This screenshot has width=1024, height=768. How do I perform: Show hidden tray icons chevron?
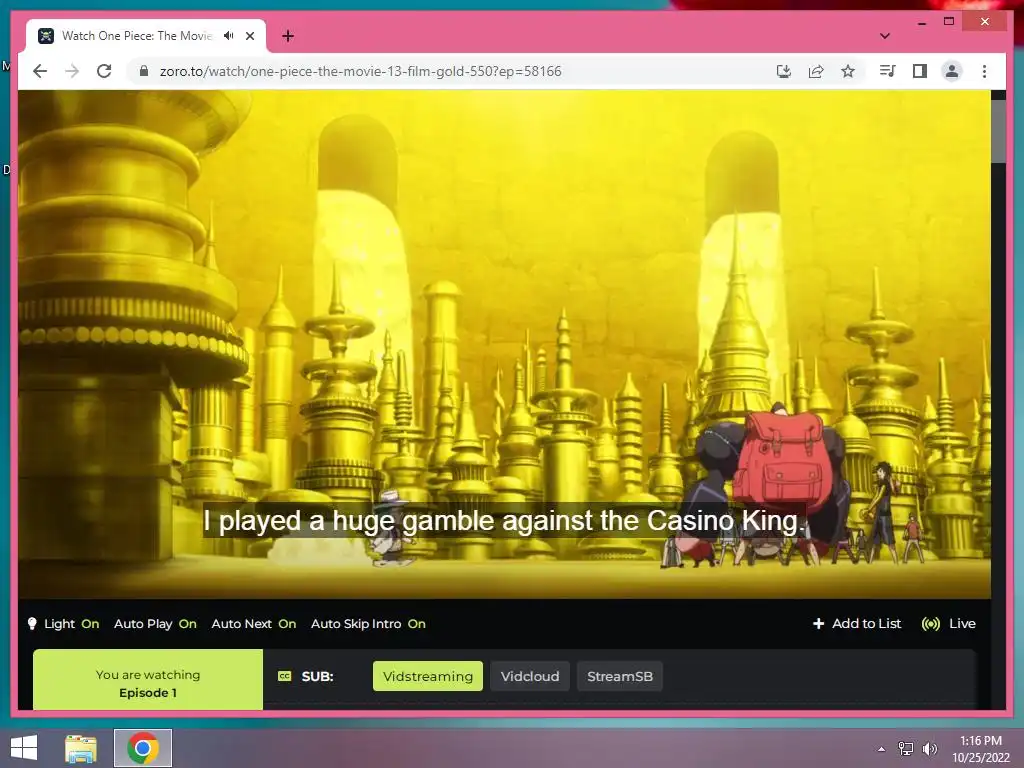[882, 749]
